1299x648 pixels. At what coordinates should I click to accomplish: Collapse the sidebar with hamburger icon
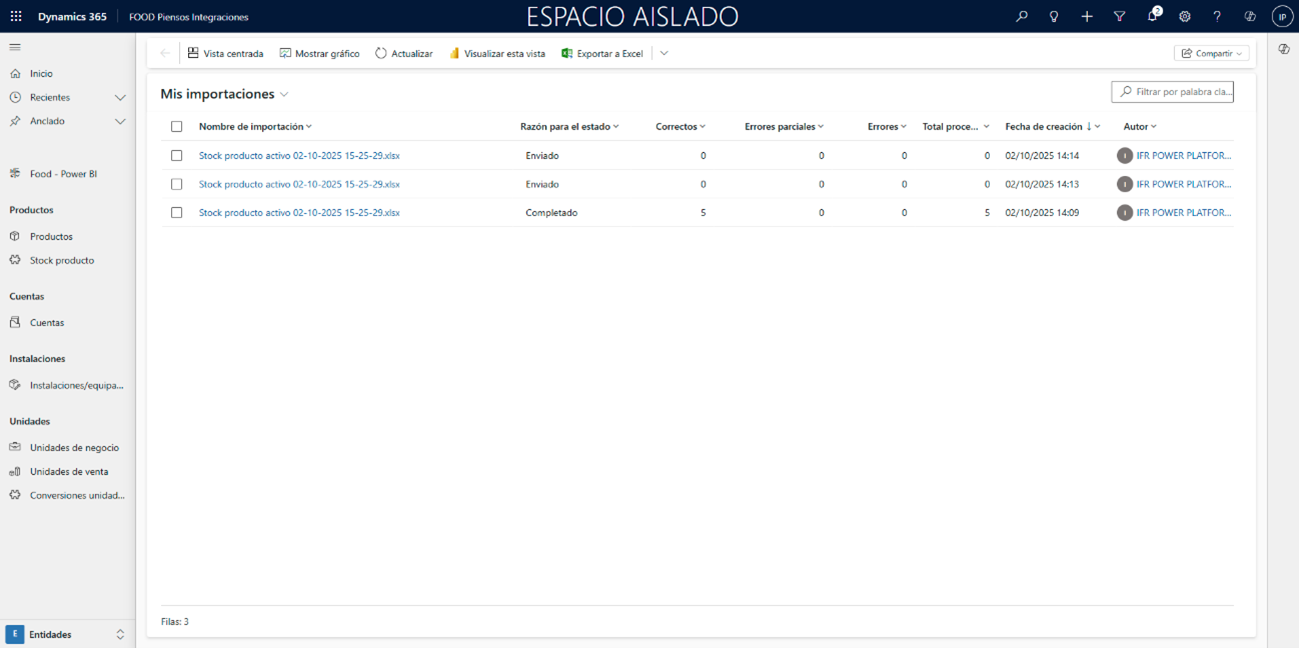tap(15, 47)
